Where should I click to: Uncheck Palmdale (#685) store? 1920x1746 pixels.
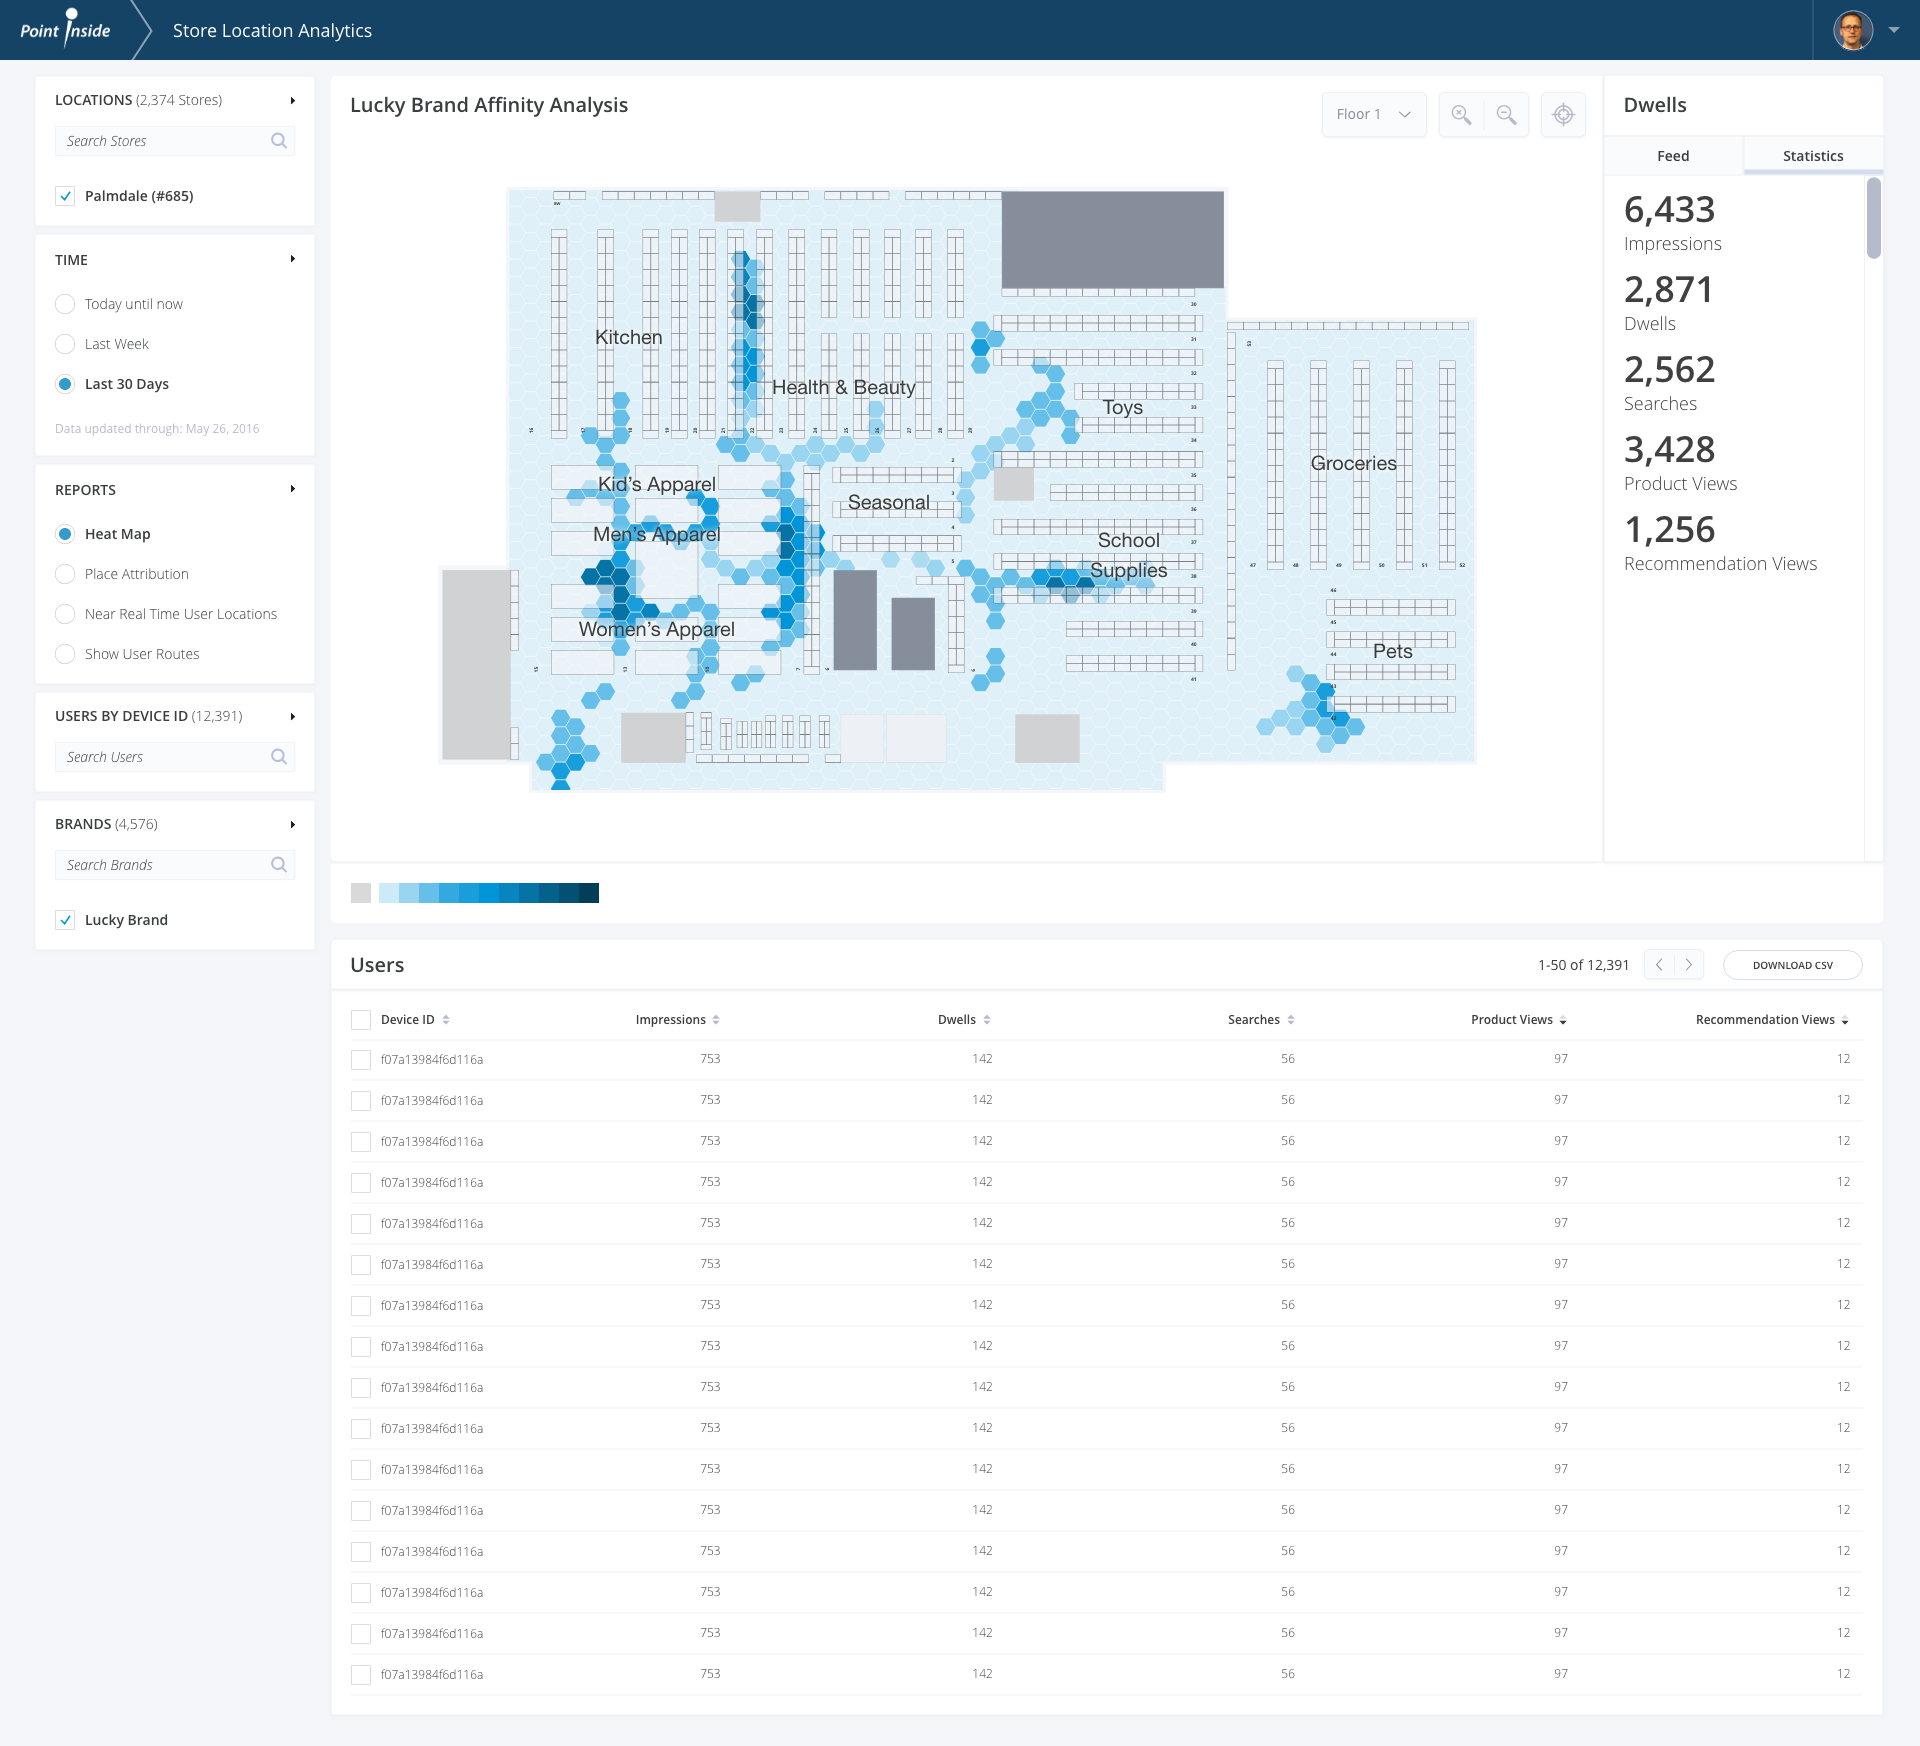tap(65, 196)
